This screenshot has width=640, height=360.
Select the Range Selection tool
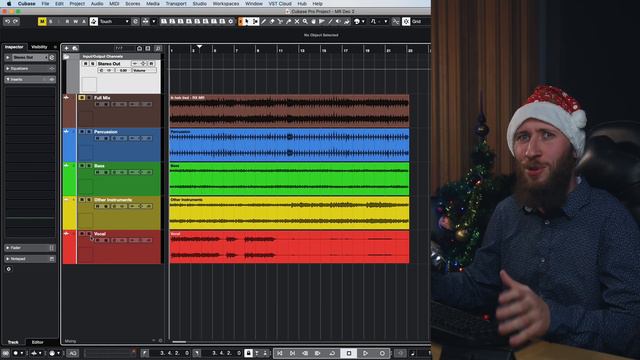tap(256, 21)
